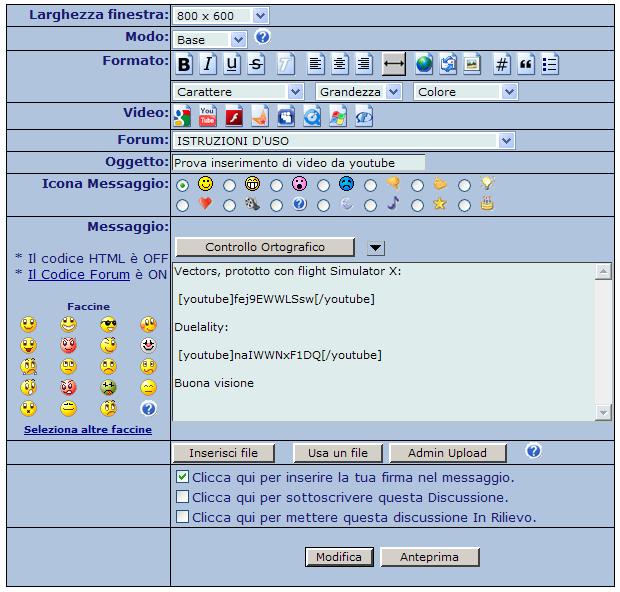The image size is (620, 592).
Task: Click the orange video icon after Flash
Action: (260, 116)
